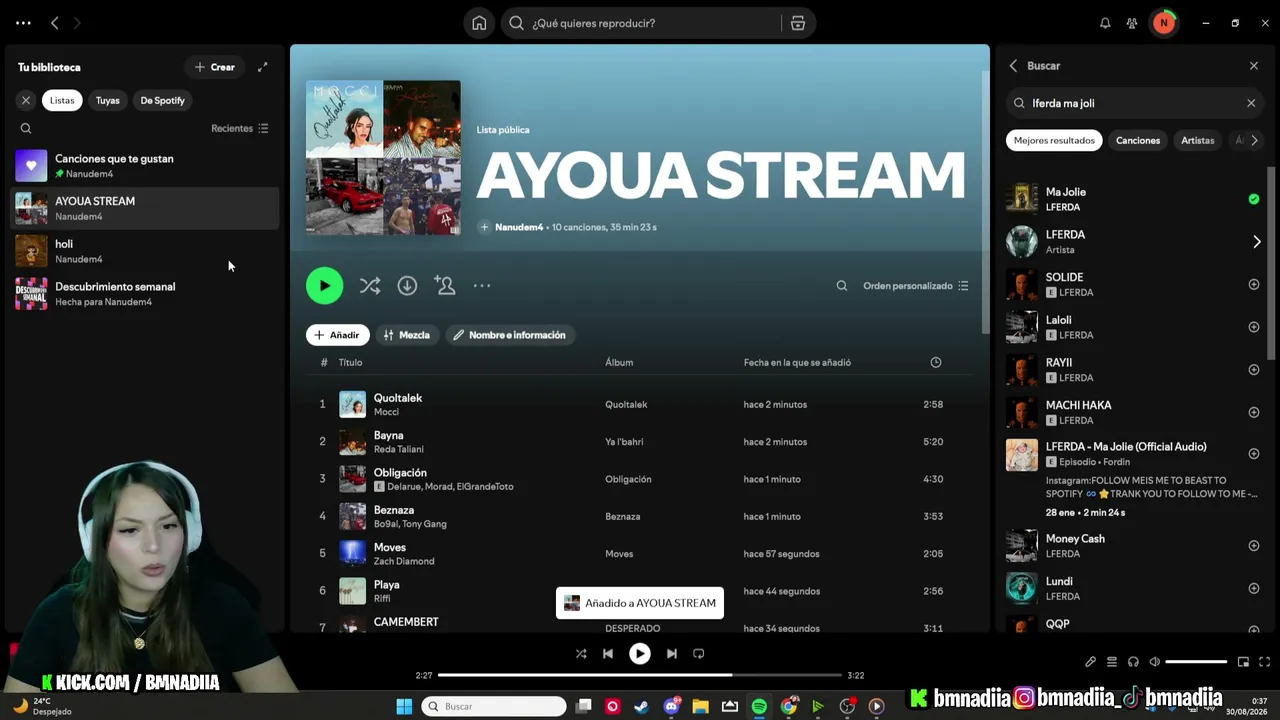The height and width of the screenshot is (720, 1280).
Task: Toggle the Tuyas library filter
Action: tap(108, 100)
